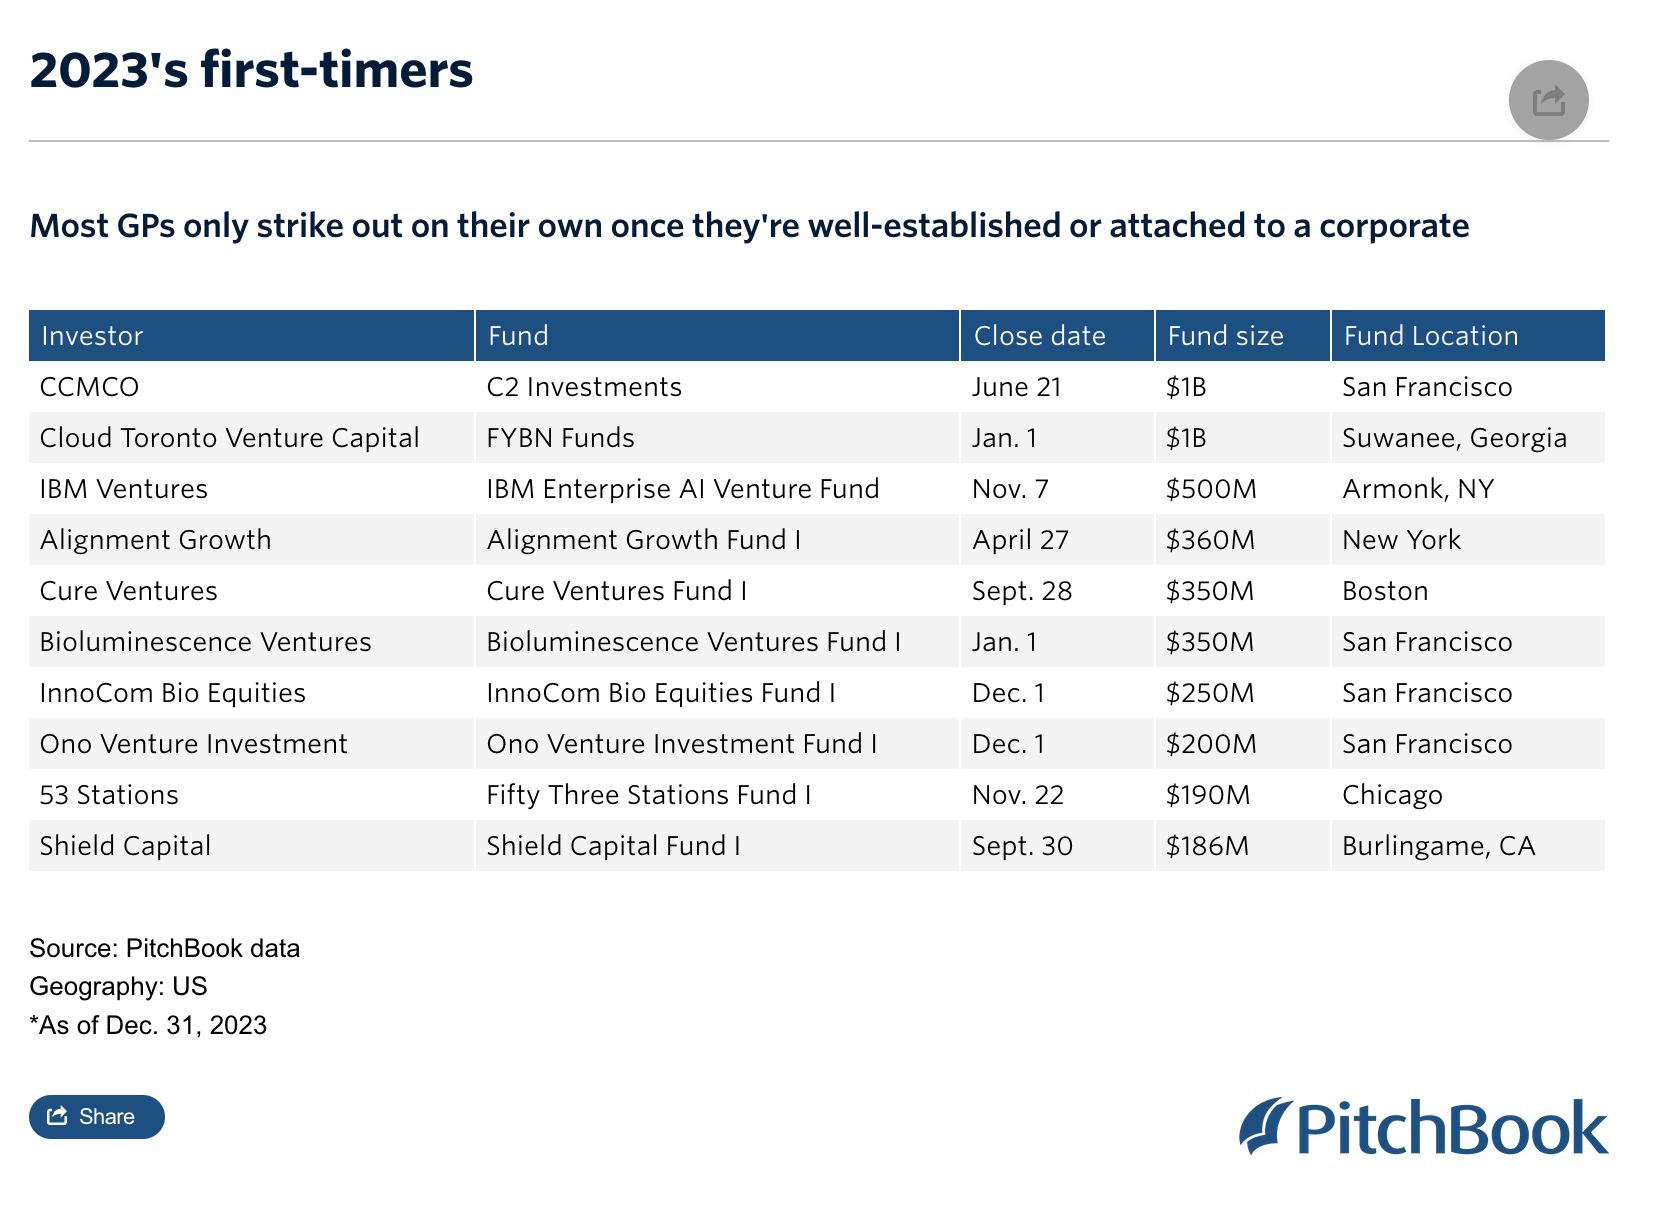Click the Fund size column header
This screenshot has height=1232, width=1678.
coord(1226,336)
